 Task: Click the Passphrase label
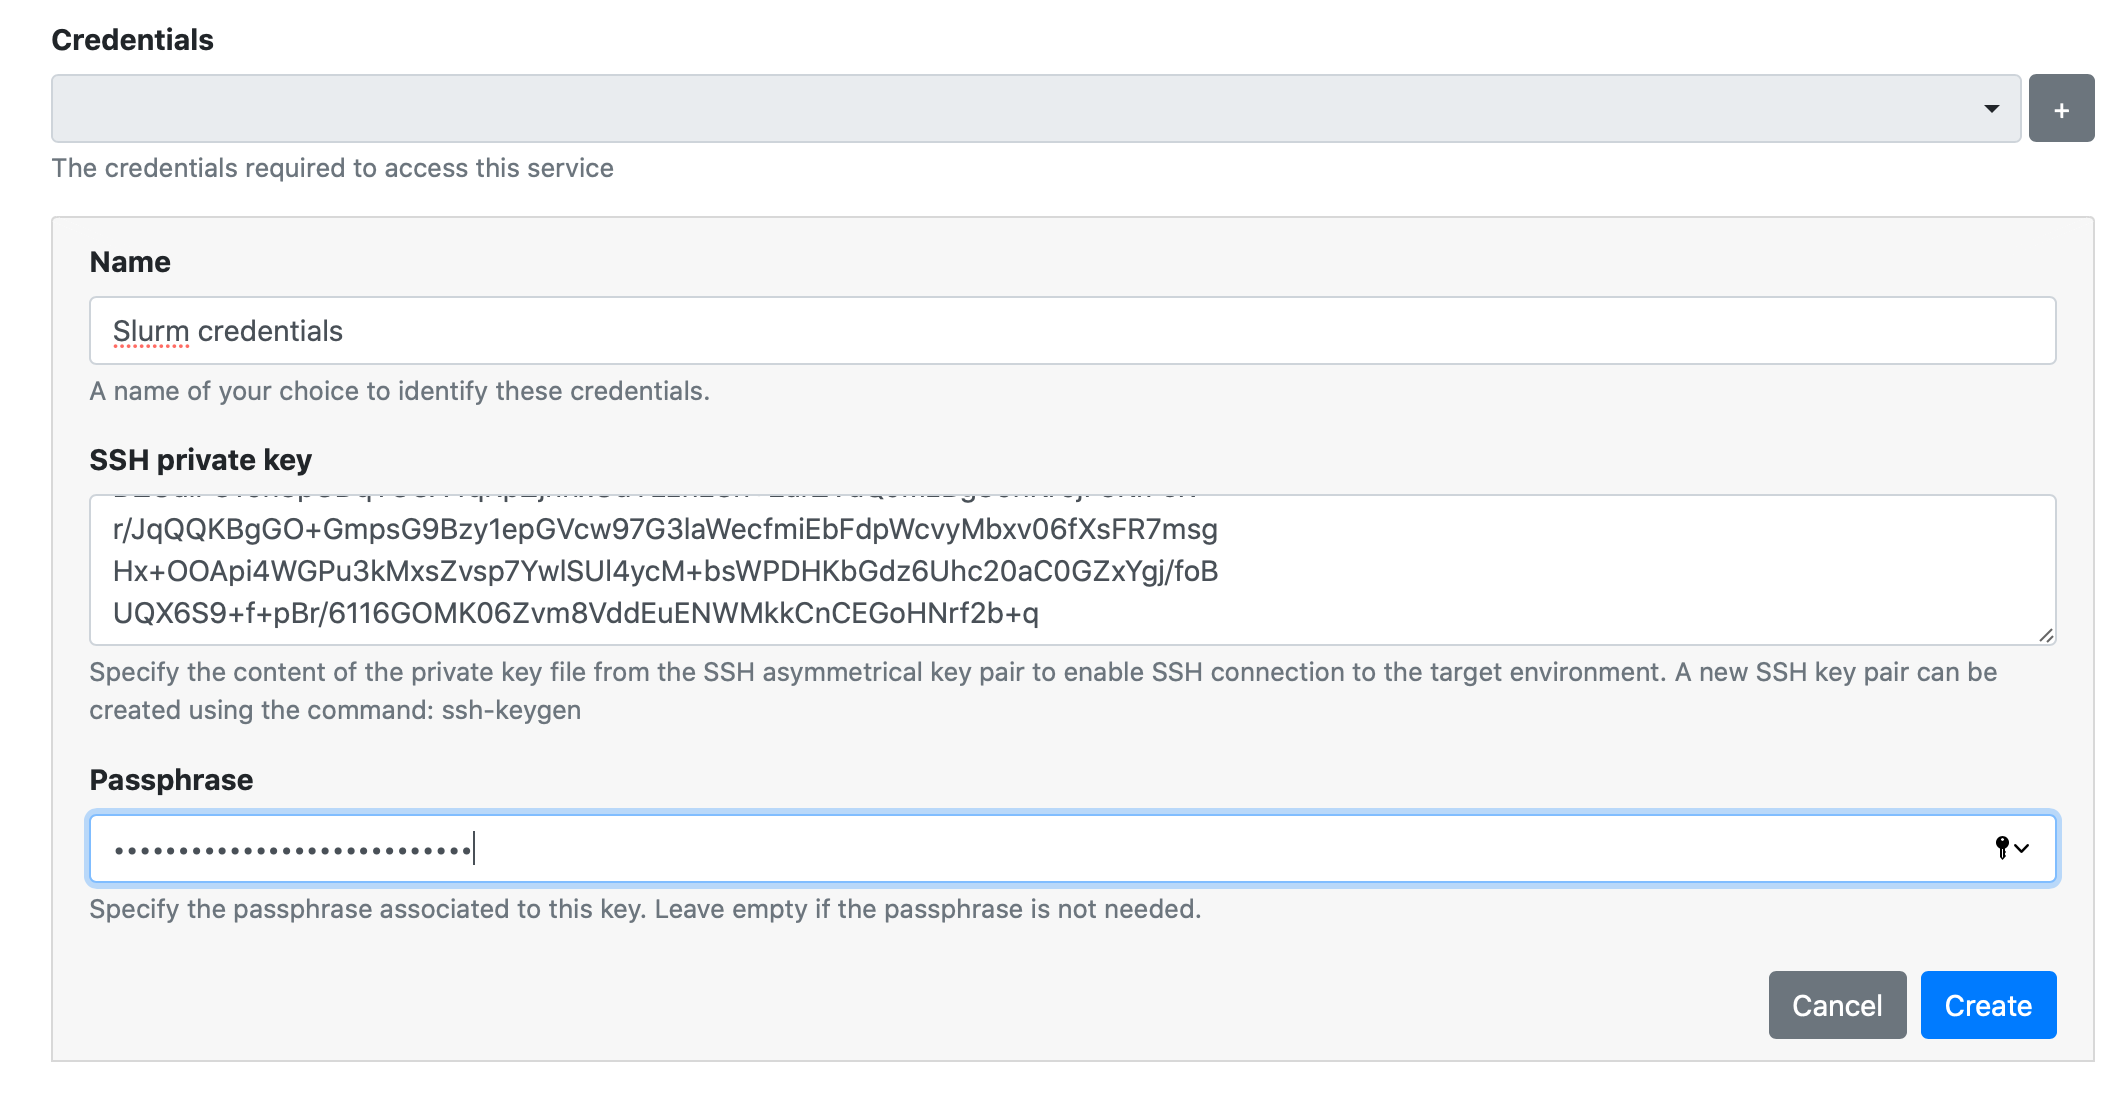coord(171,780)
